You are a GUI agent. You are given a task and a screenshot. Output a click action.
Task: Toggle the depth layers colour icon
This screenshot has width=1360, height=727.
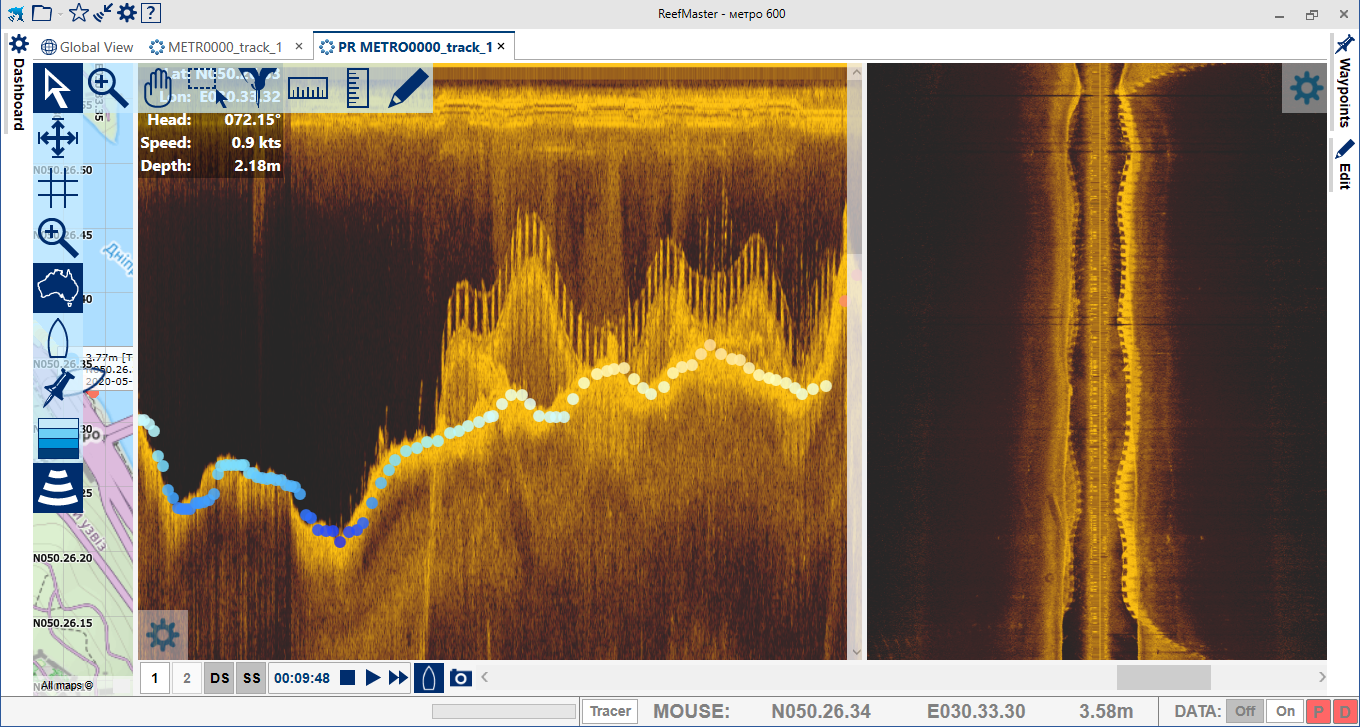(58, 437)
